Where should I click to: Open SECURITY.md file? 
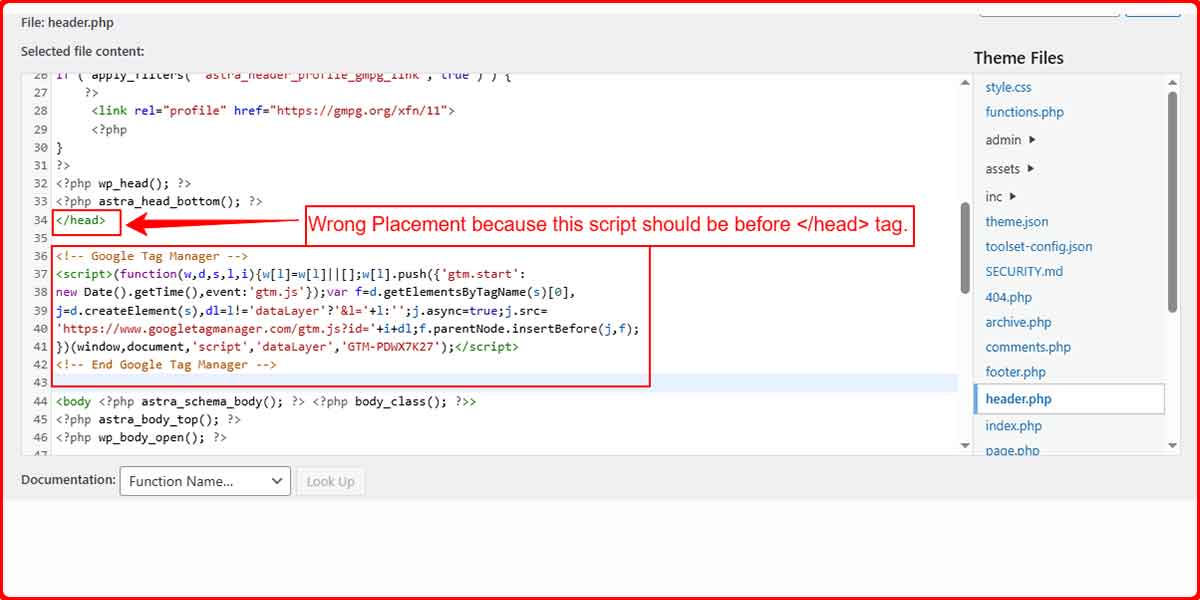point(1024,271)
